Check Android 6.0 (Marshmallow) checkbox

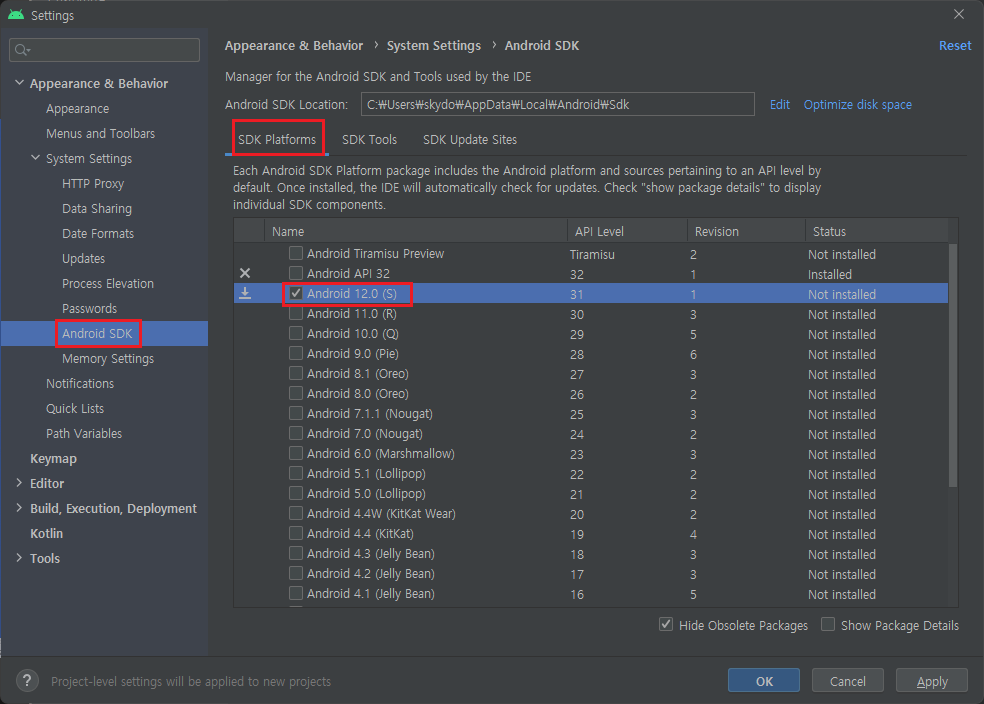pyautogui.click(x=296, y=453)
